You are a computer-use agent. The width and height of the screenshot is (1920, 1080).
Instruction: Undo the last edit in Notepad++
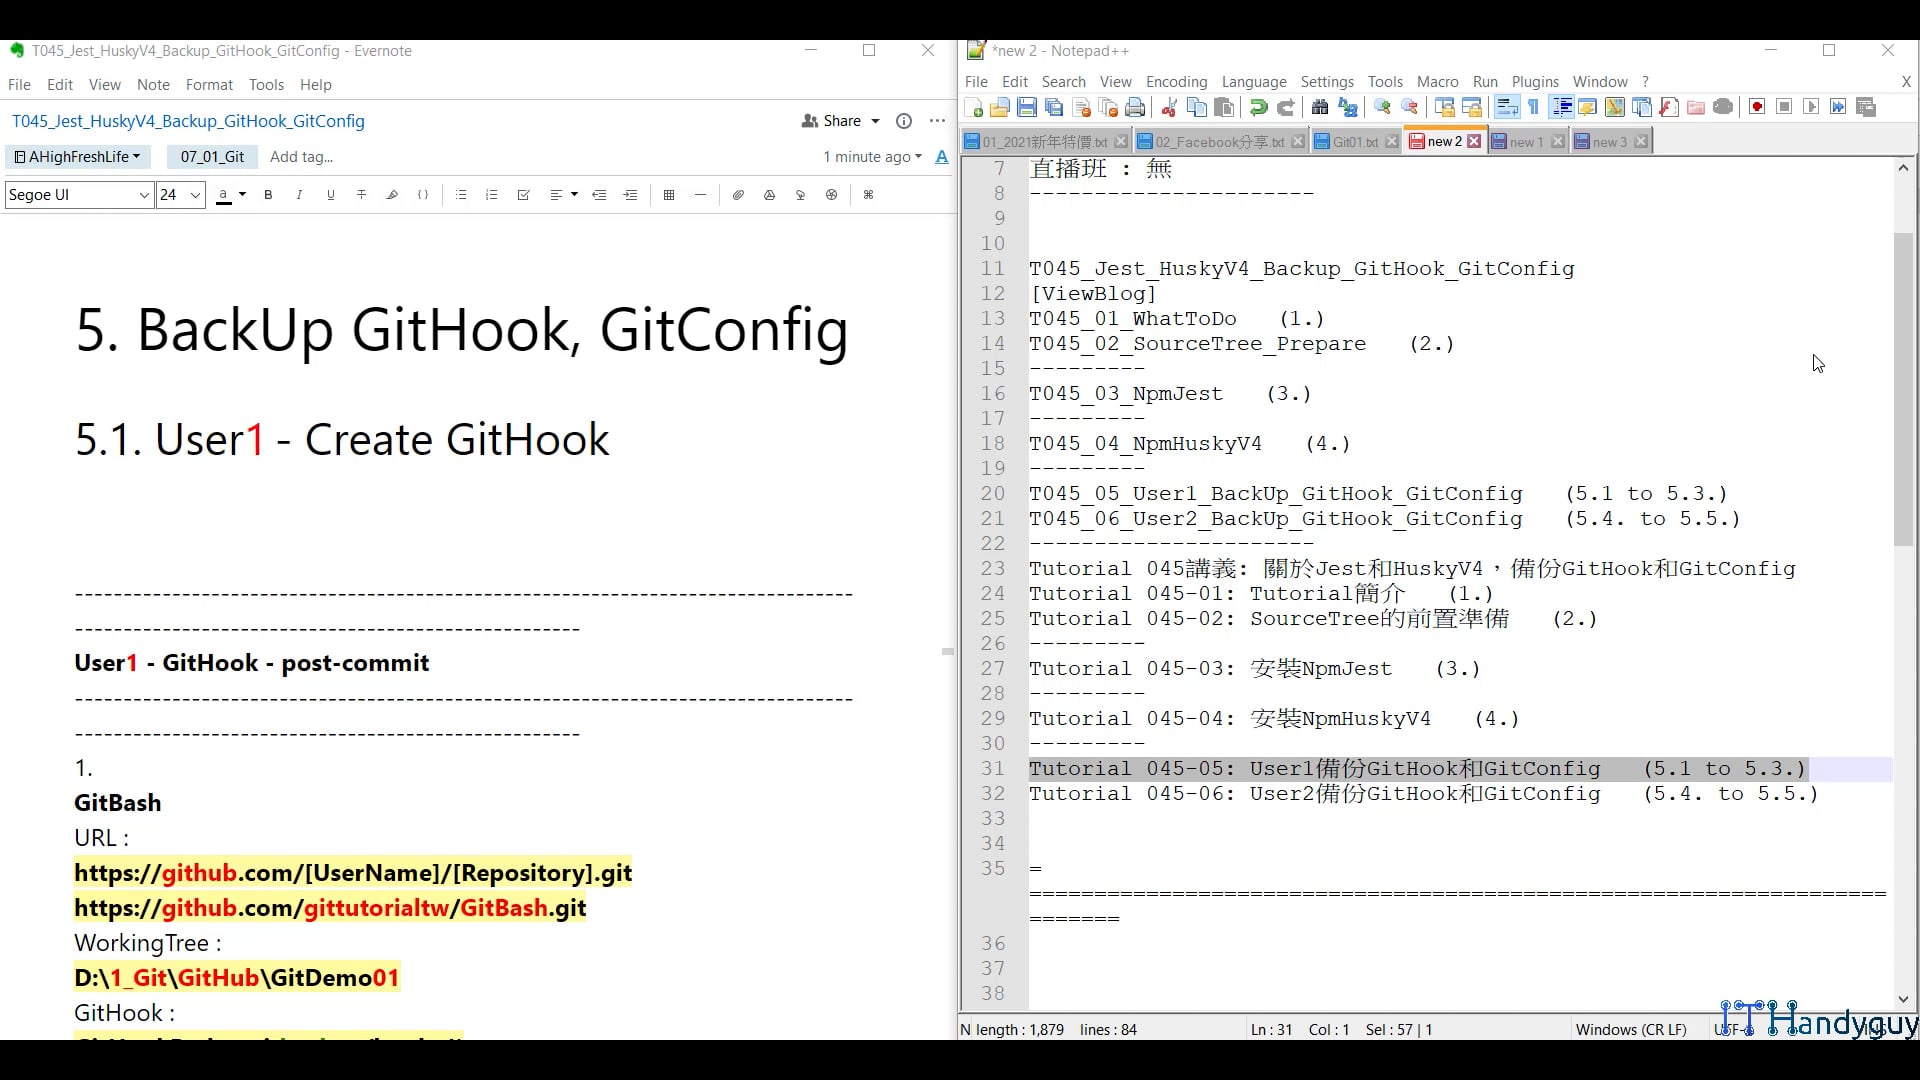(1259, 107)
